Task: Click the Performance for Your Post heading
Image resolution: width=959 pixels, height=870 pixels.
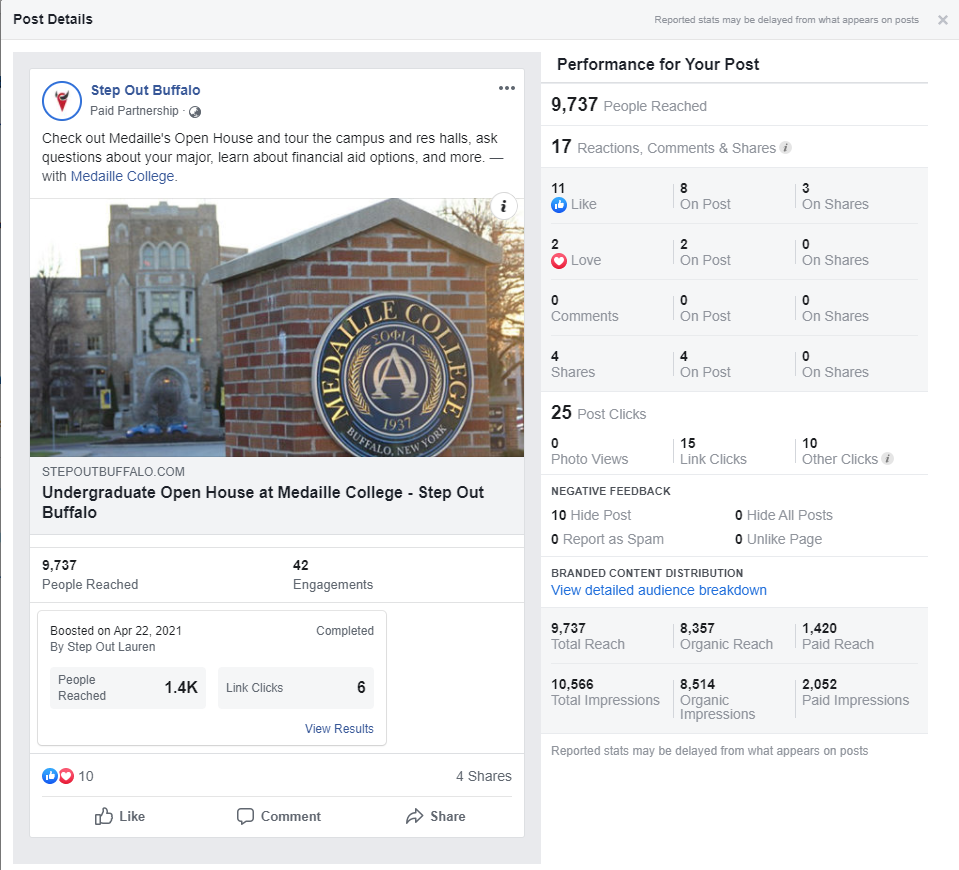Action: point(657,64)
